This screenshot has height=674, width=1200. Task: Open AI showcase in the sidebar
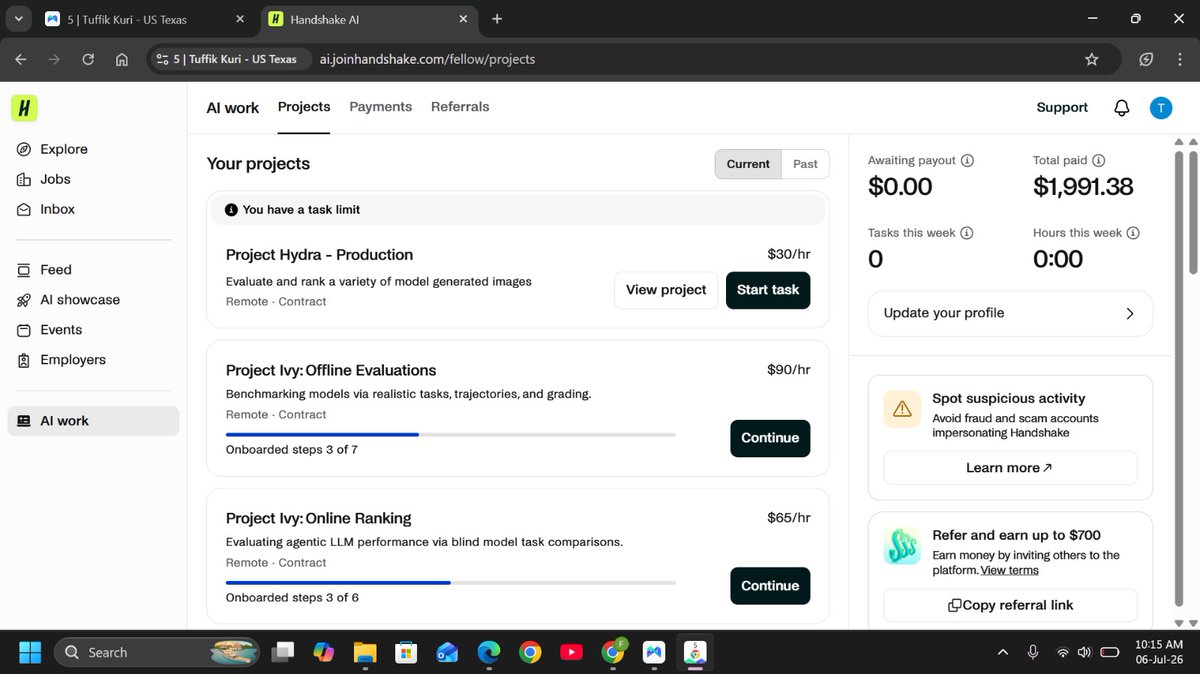(x=68, y=300)
